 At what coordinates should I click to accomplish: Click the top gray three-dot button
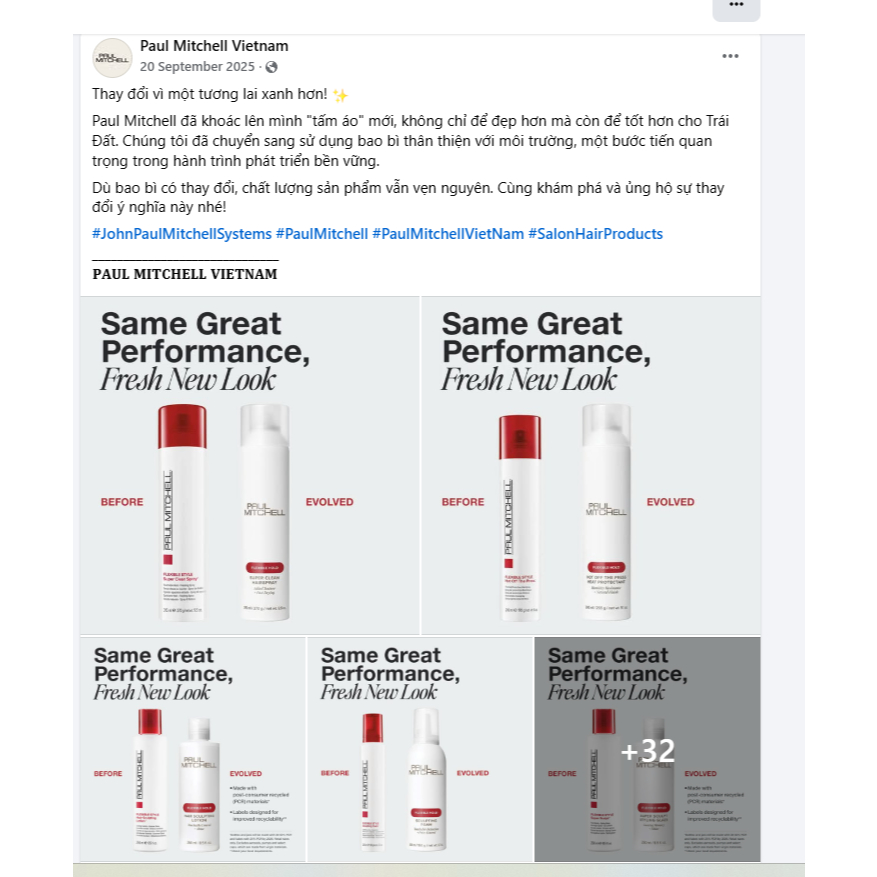click(736, 8)
